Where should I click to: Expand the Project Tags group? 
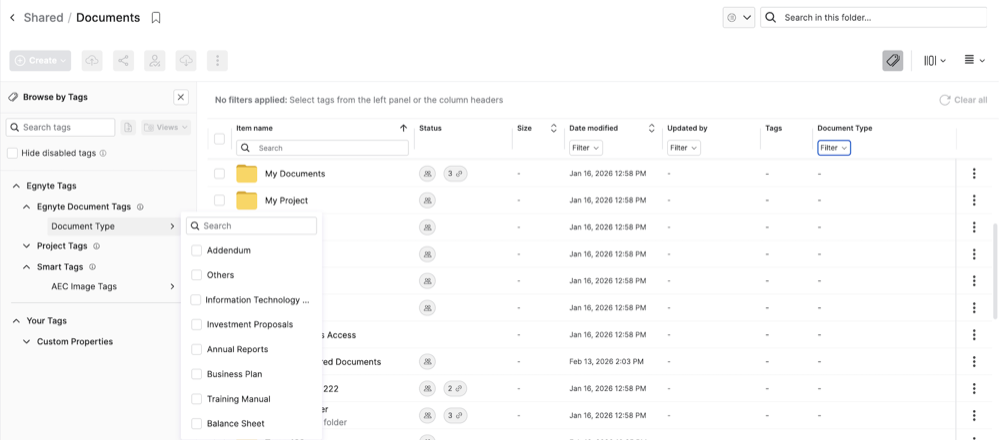coord(26,246)
